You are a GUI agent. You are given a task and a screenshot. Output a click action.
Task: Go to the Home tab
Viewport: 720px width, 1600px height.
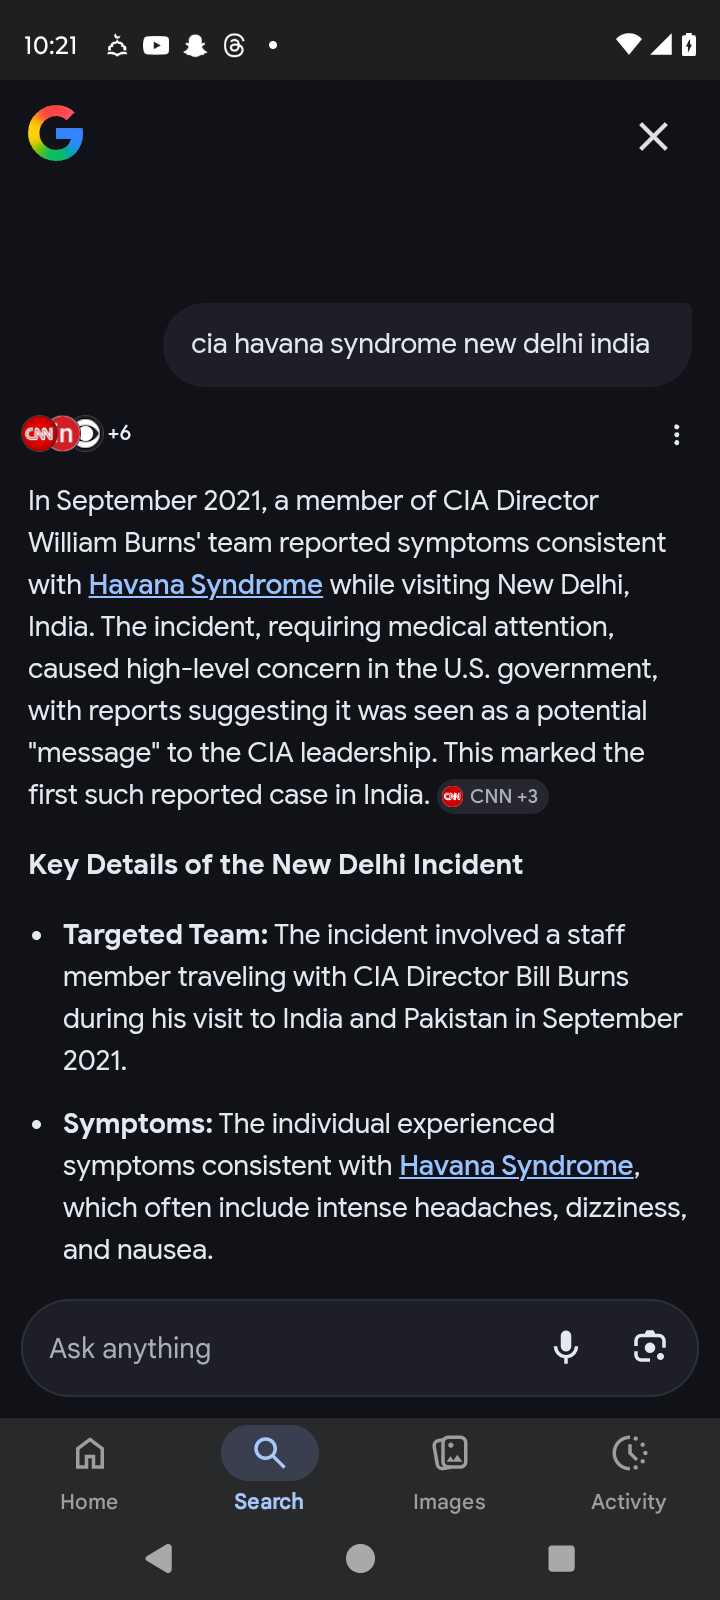89,1472
